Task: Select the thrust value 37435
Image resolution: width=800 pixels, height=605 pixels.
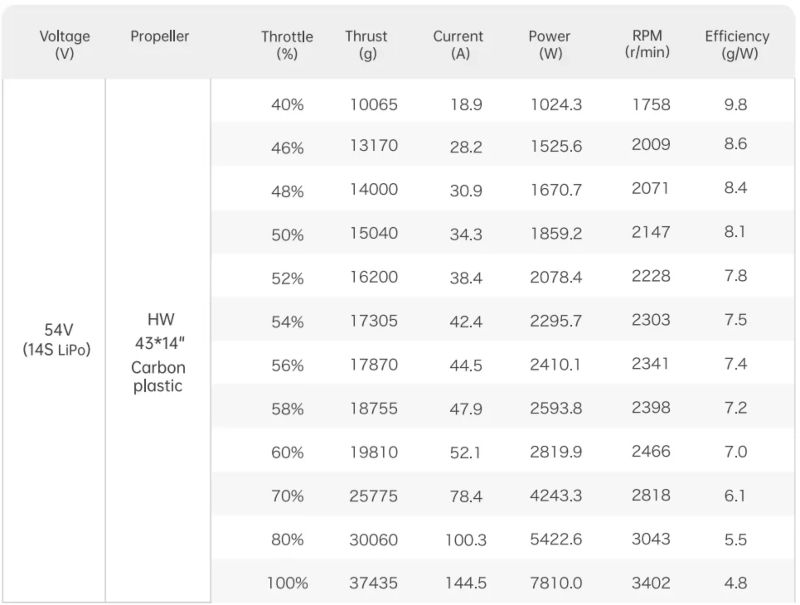Action: 374,583
